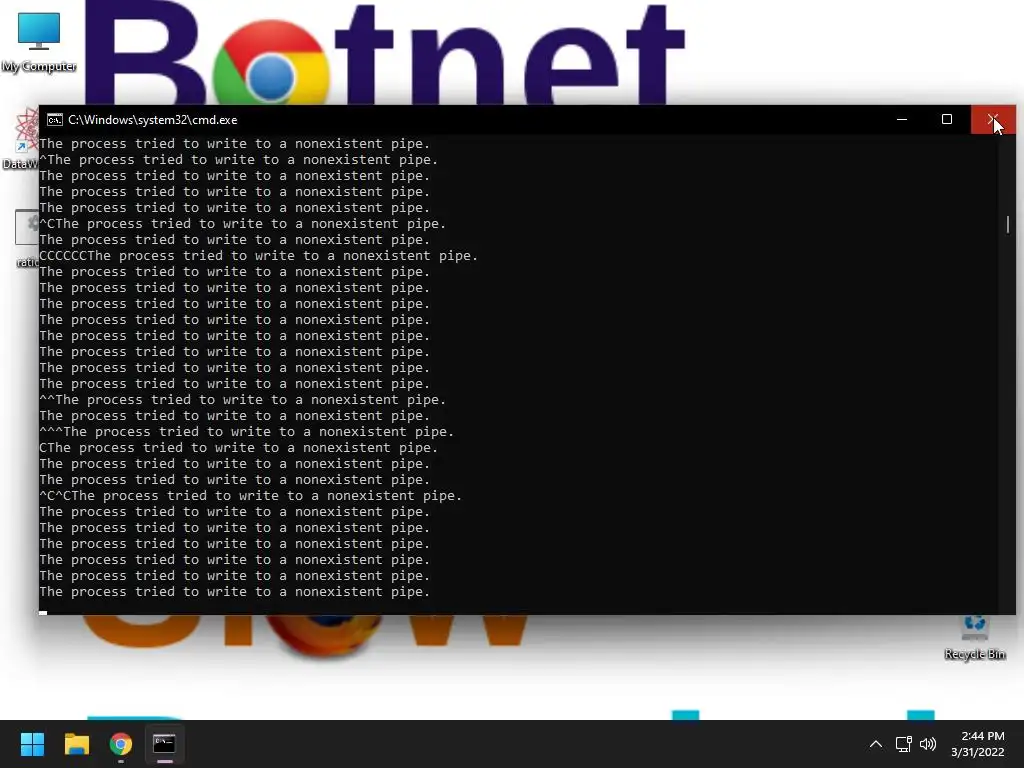Show hidden system tray icons

[876, 744]
